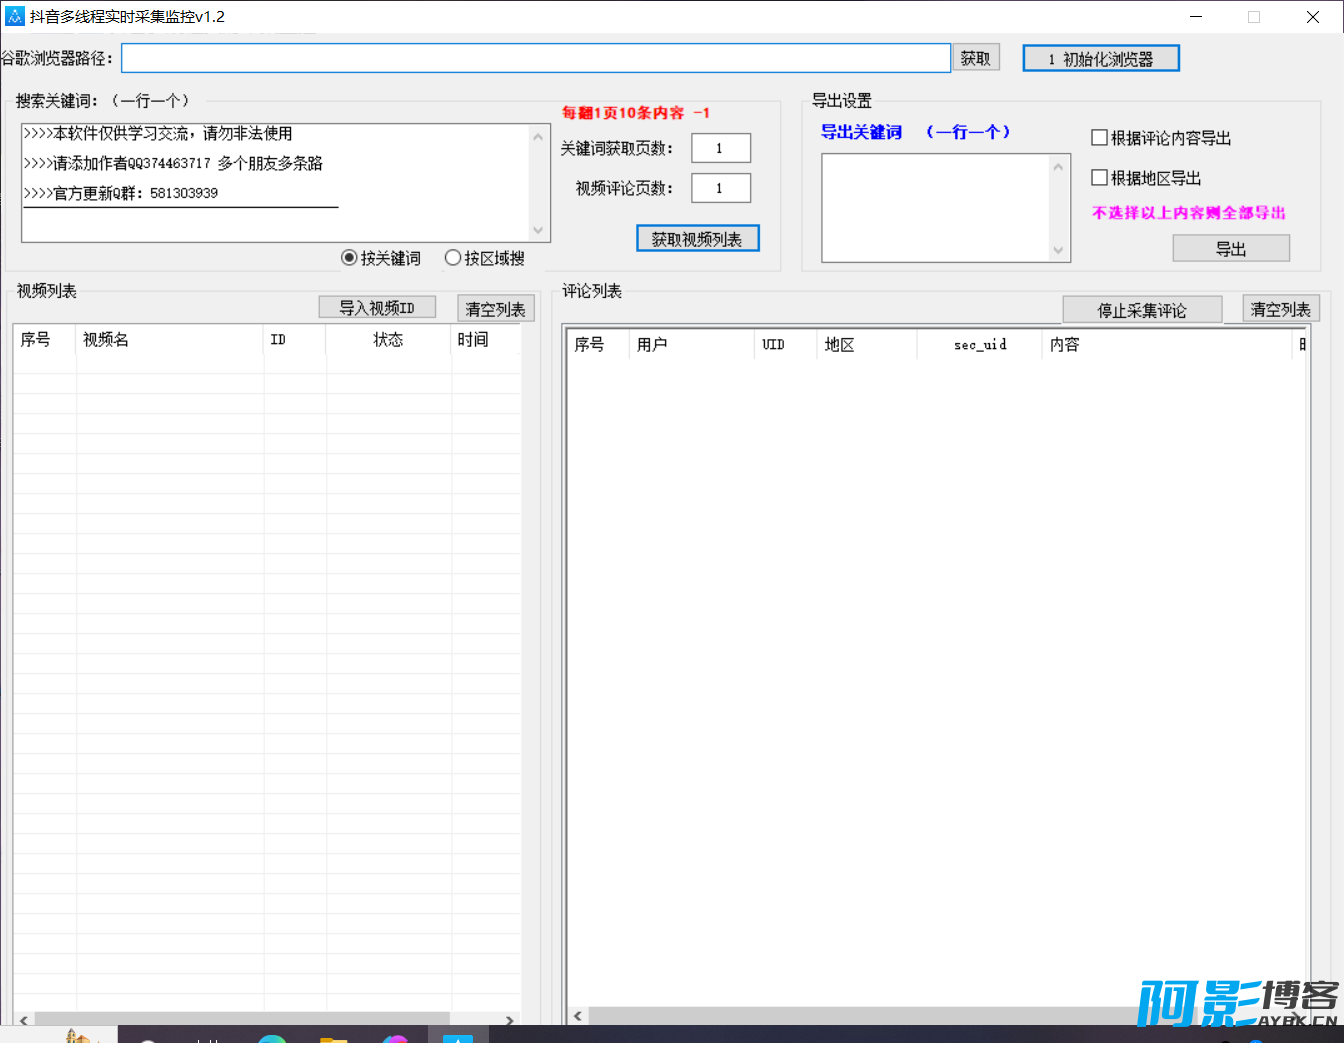
Task: Click the 视频评论页数 input field
Action: coord(720,188)
